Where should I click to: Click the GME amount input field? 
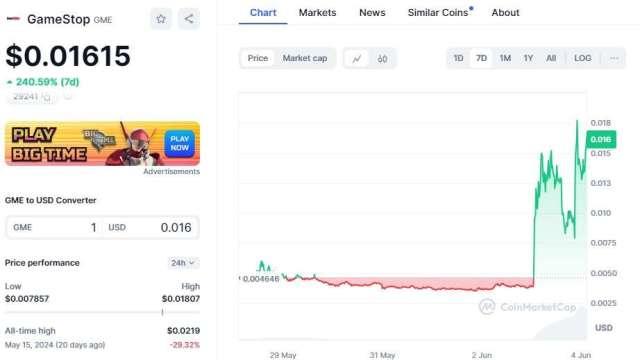coord(54,227)
